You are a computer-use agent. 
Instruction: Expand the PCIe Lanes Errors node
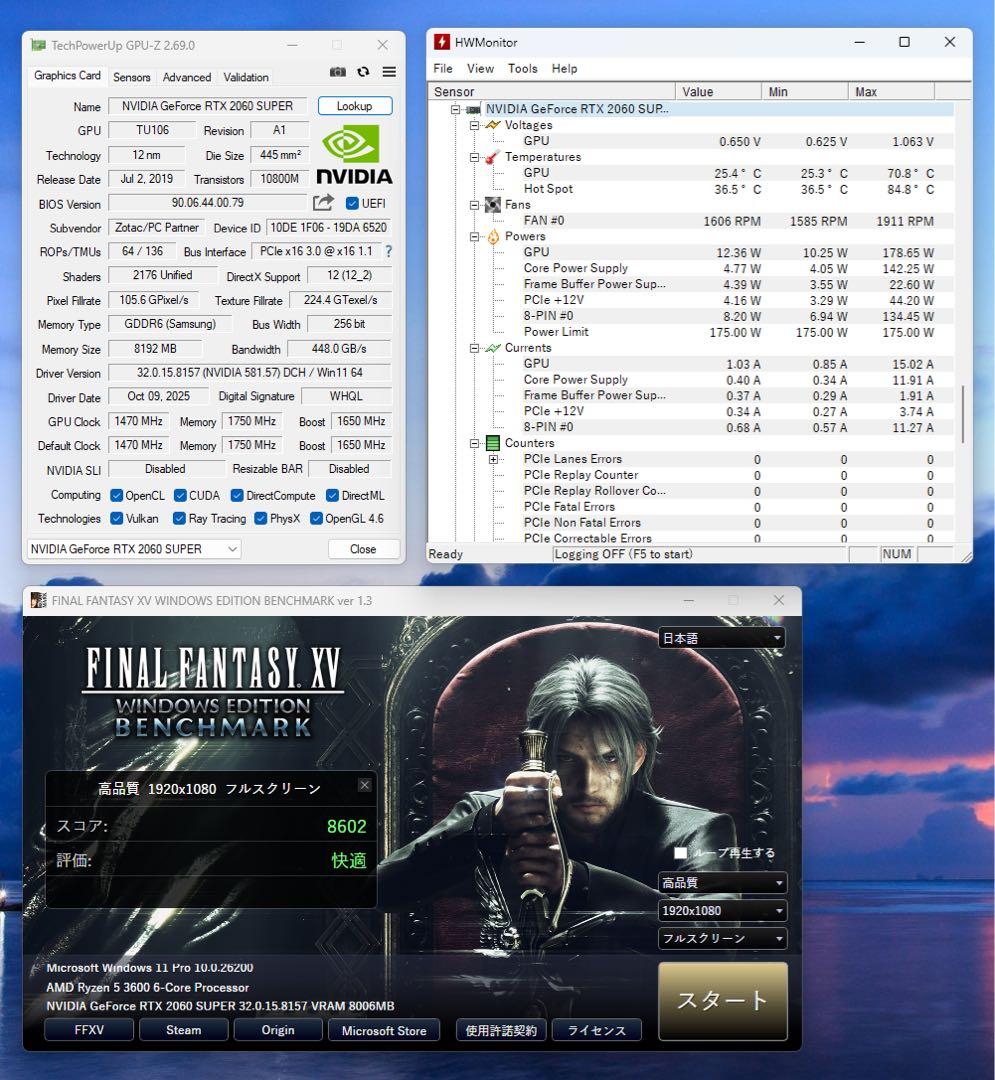(x=494, y=459)
